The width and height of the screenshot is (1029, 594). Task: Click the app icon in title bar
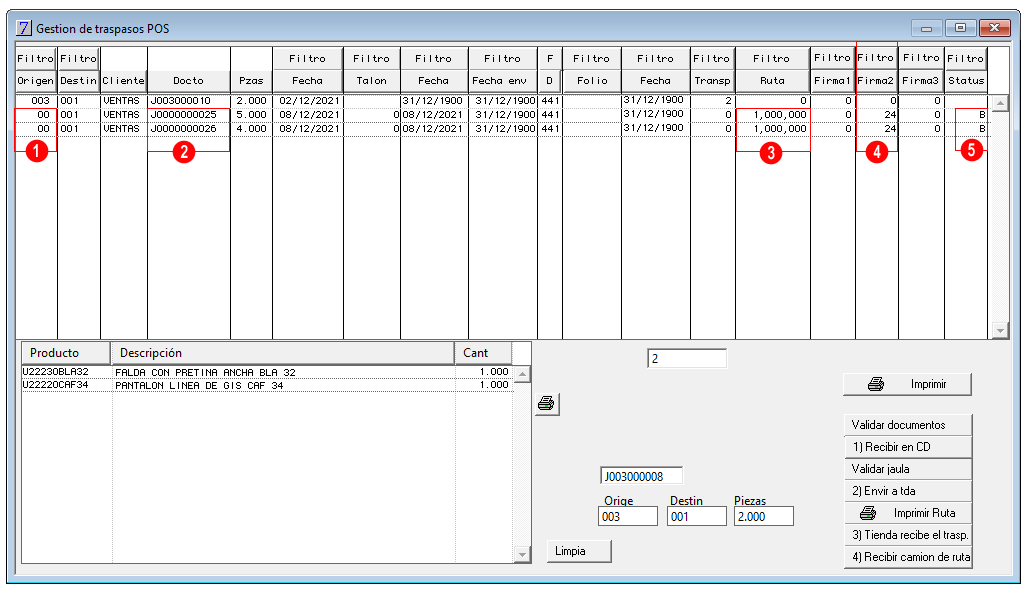click(x=24, y=28)
